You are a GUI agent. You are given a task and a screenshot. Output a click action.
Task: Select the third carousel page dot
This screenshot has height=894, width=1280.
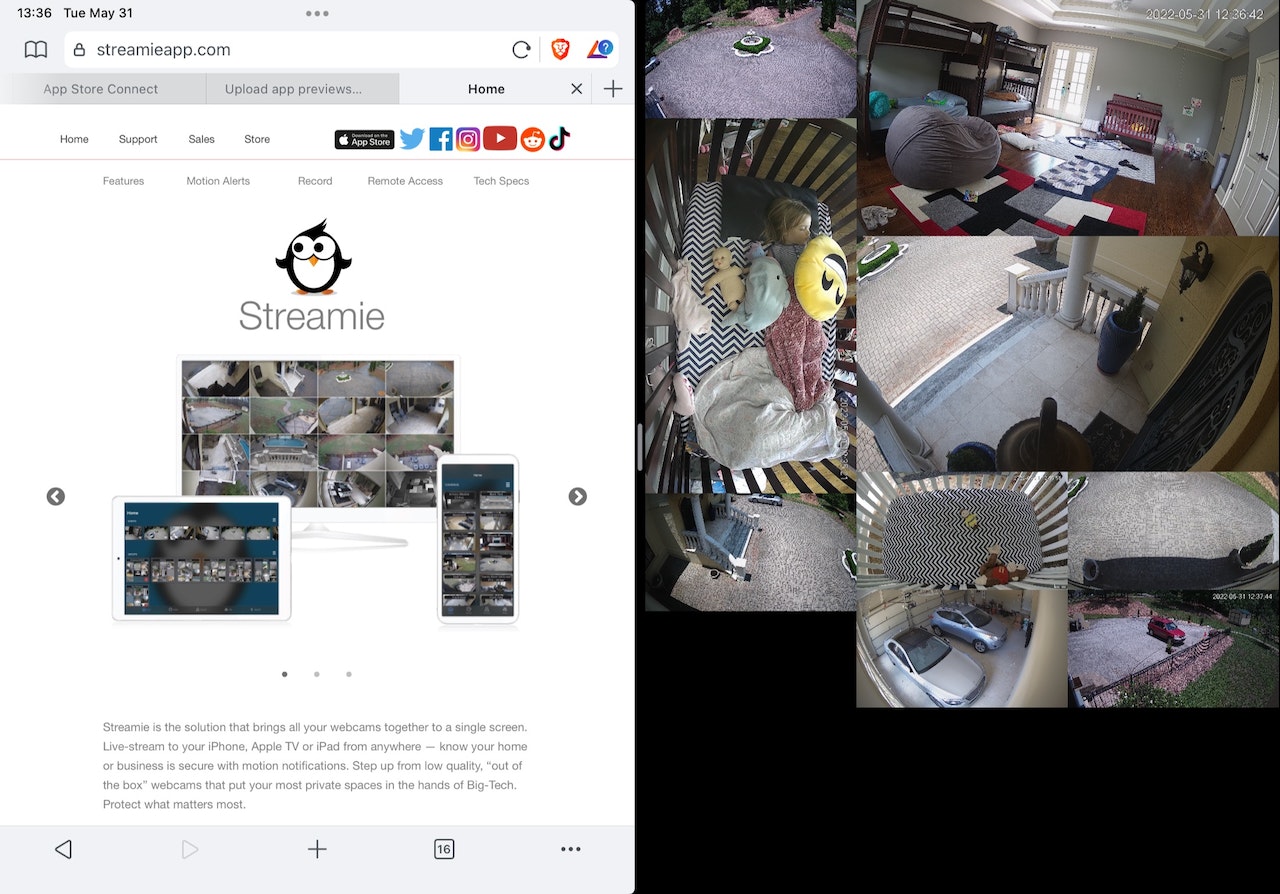click(349, 674)
